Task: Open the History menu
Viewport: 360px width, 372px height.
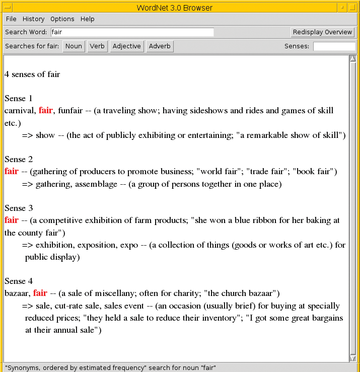Action: click(33, 19)
